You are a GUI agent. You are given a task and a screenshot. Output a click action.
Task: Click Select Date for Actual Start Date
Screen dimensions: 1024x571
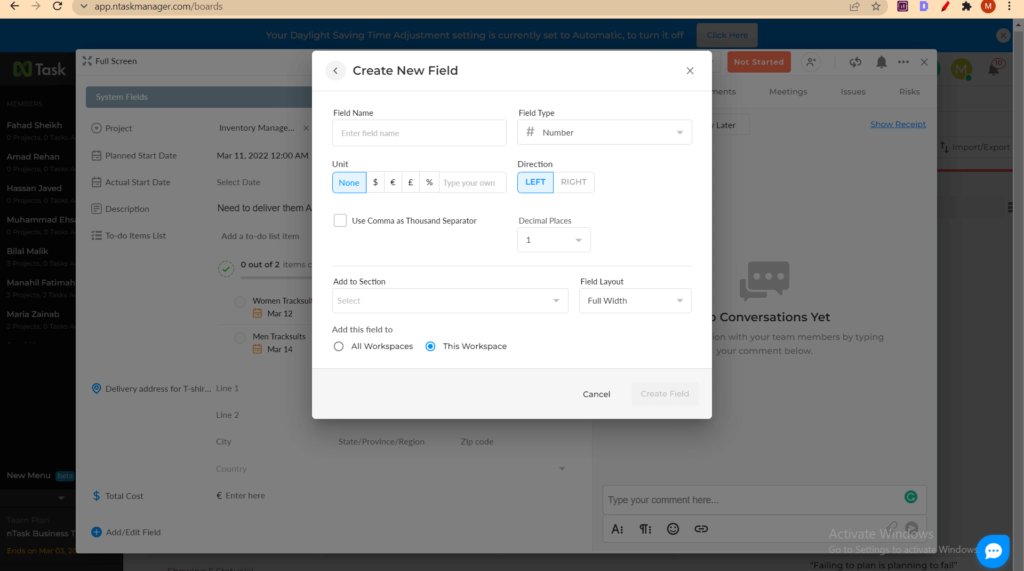pyautogui.click(x=238, y=182)
